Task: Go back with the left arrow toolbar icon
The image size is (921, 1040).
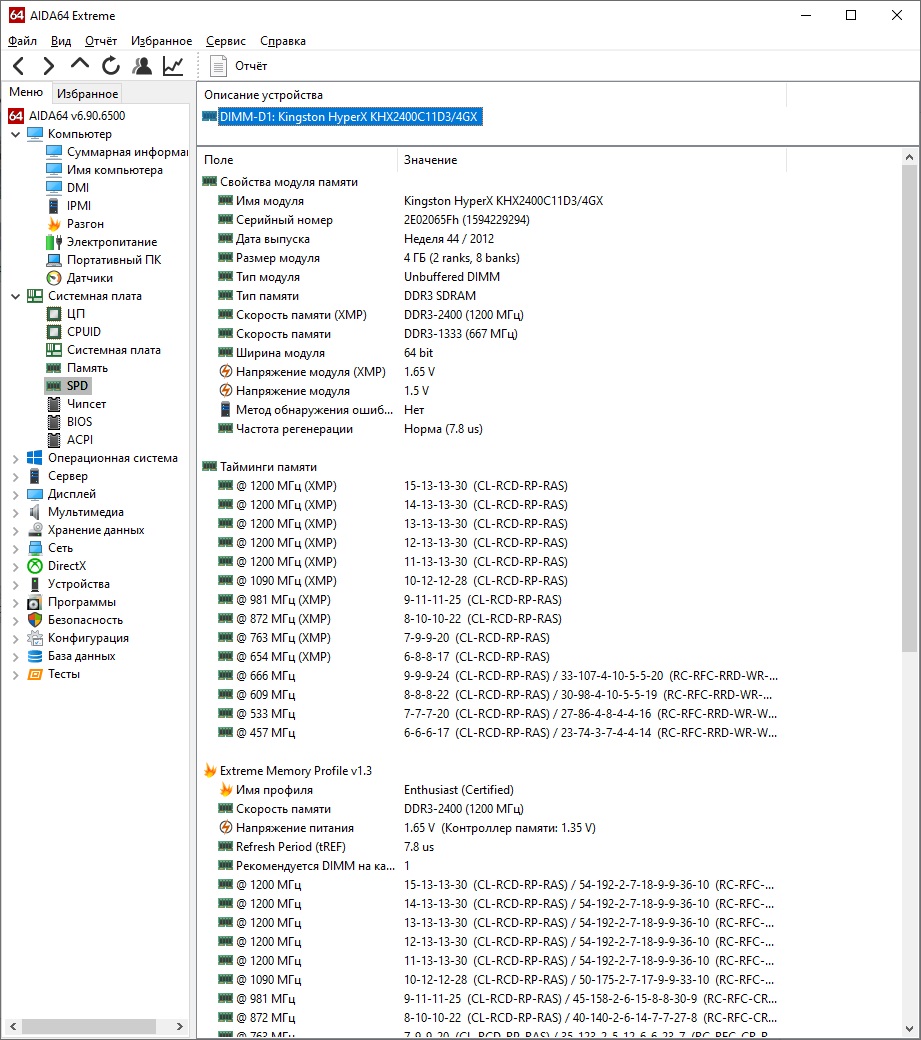Action: 19,66
